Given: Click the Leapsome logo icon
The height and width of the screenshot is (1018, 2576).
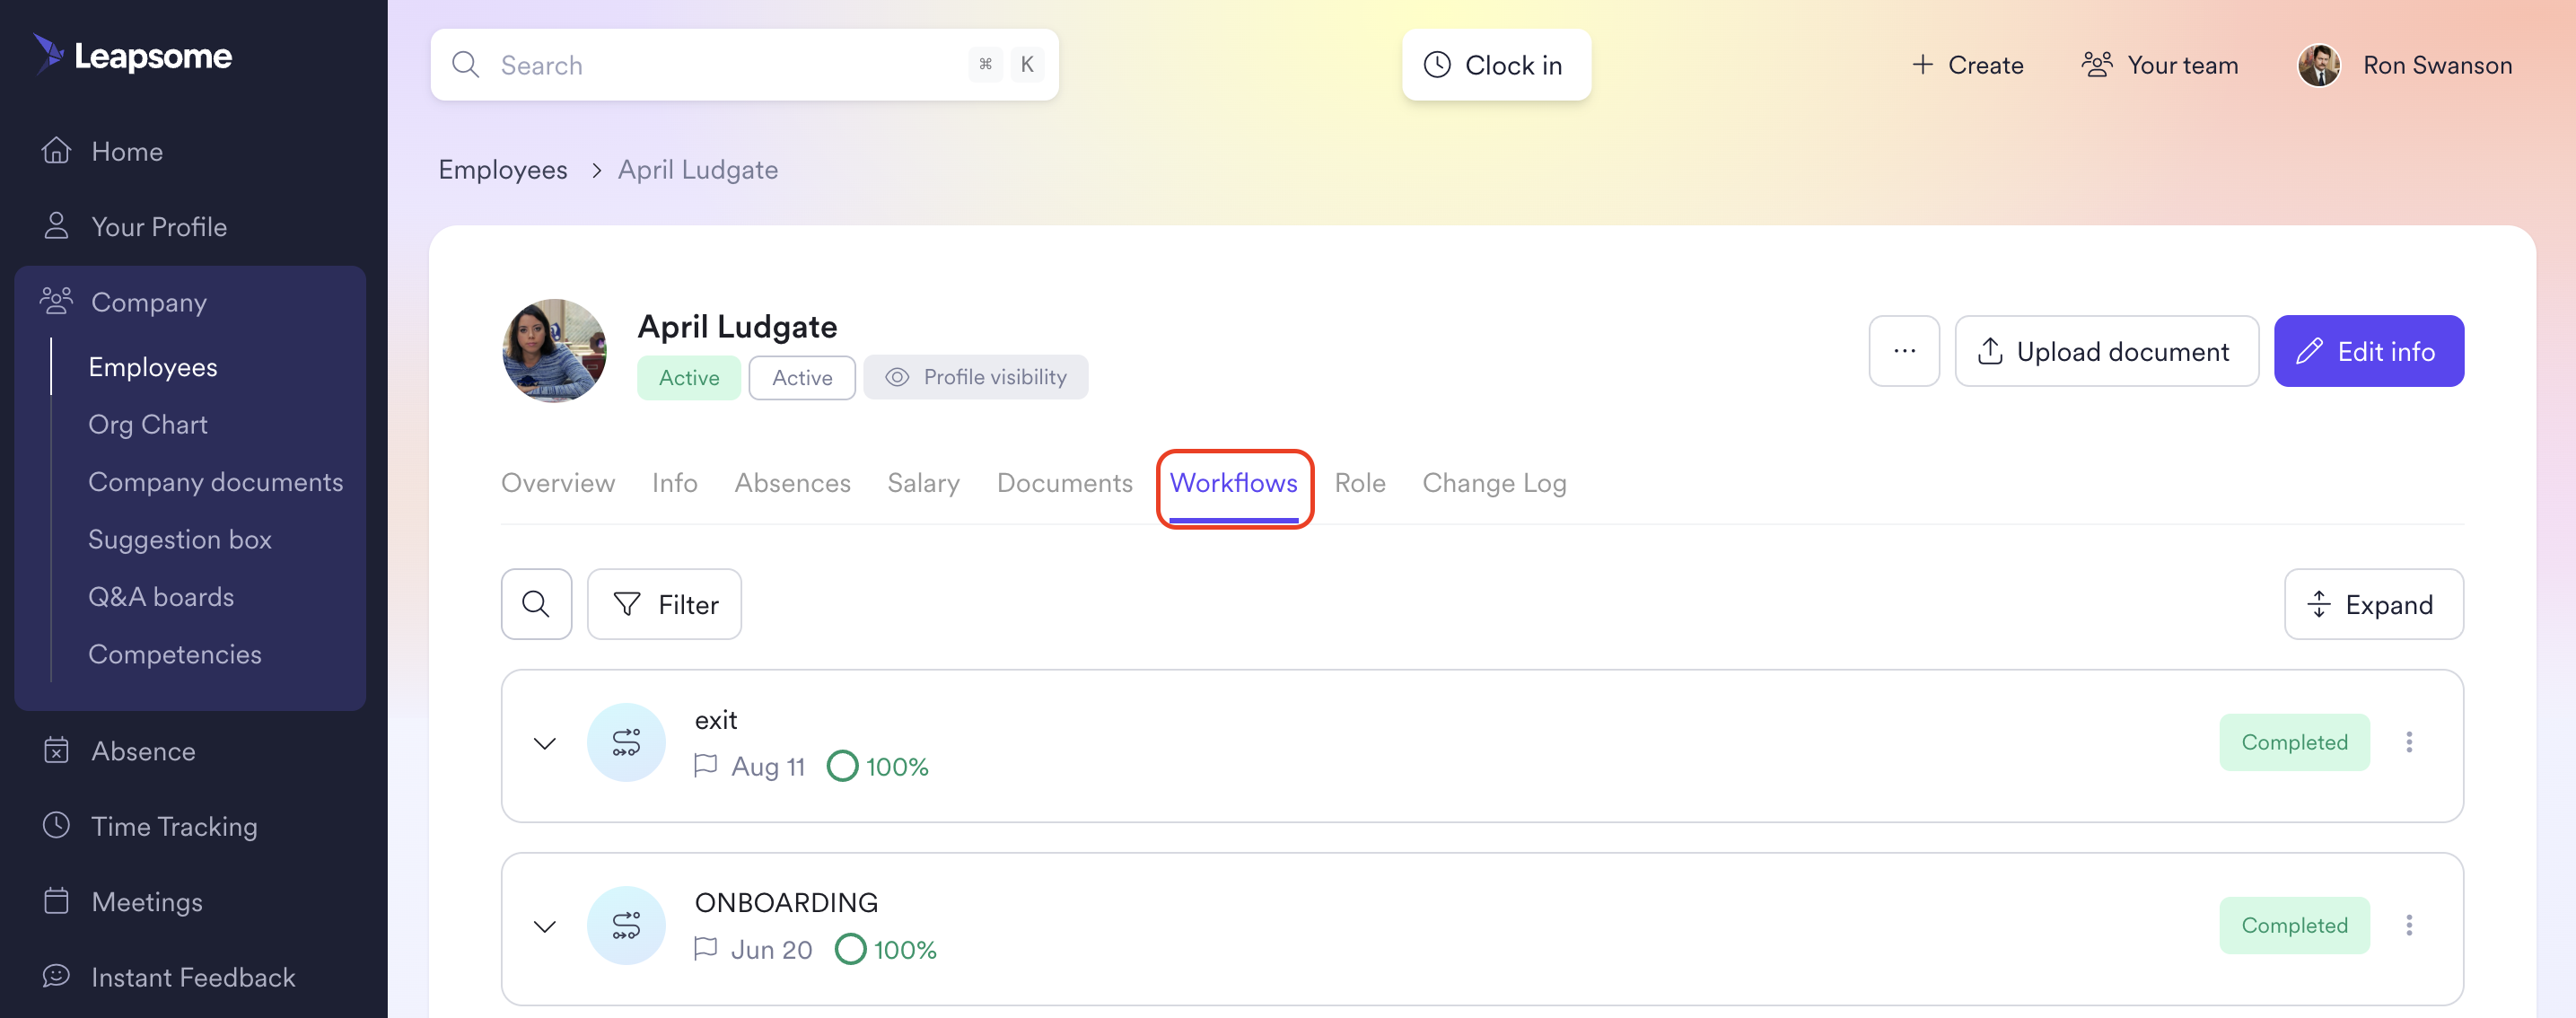Looking at the screenshot, I should tap(48, 54).
